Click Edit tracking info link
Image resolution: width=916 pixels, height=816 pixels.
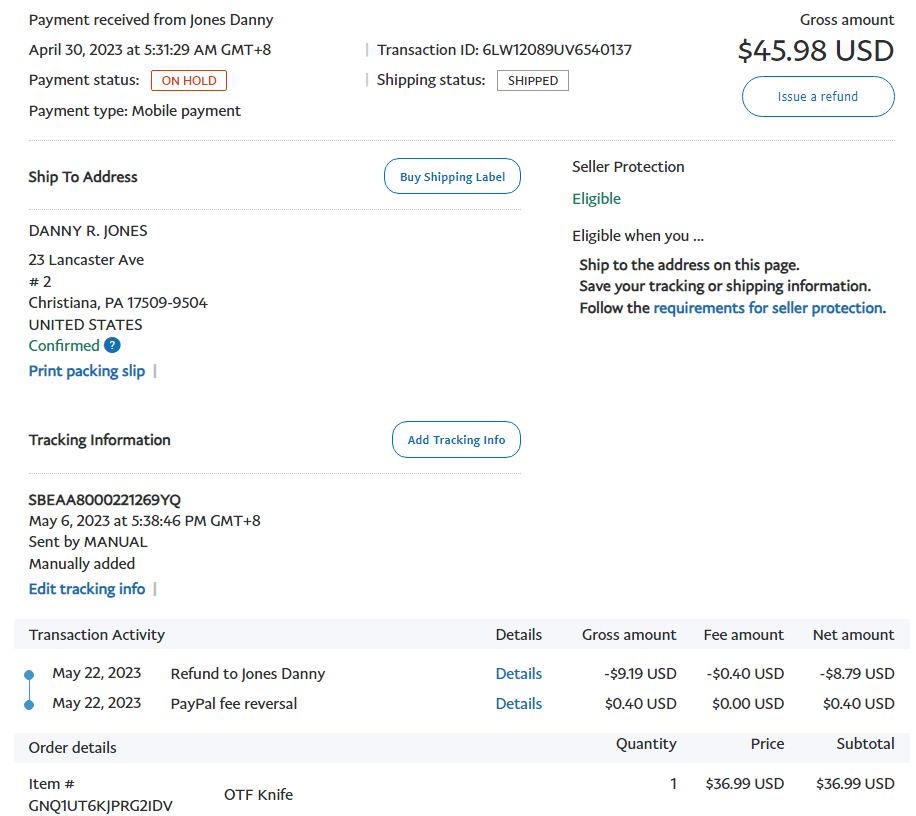point(87,589)
